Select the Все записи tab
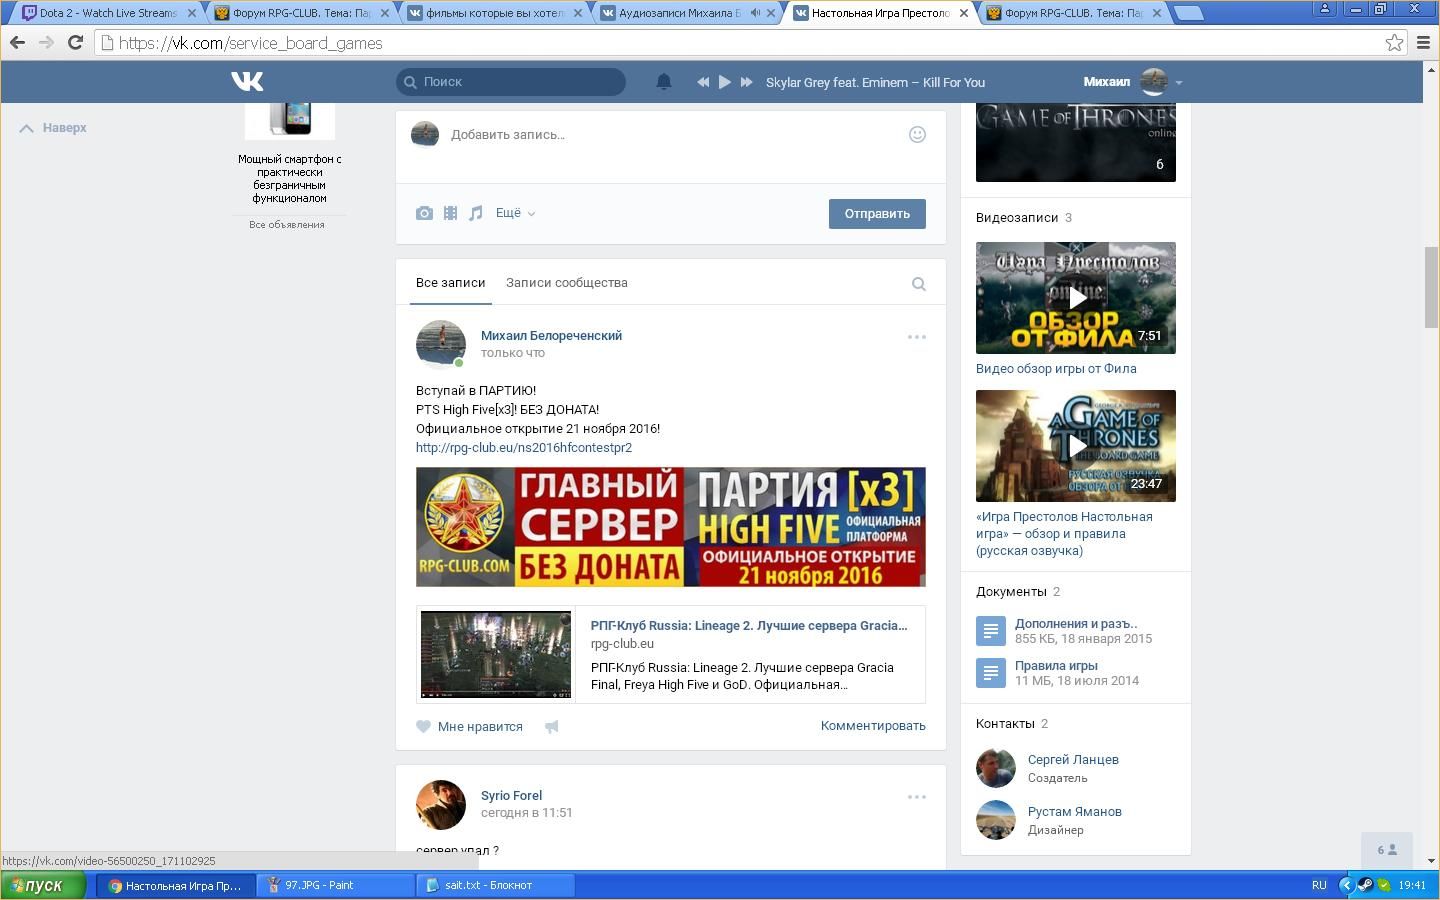This screenshot has height=900, width=1440. pyautogui.click(x=450, y=283)
